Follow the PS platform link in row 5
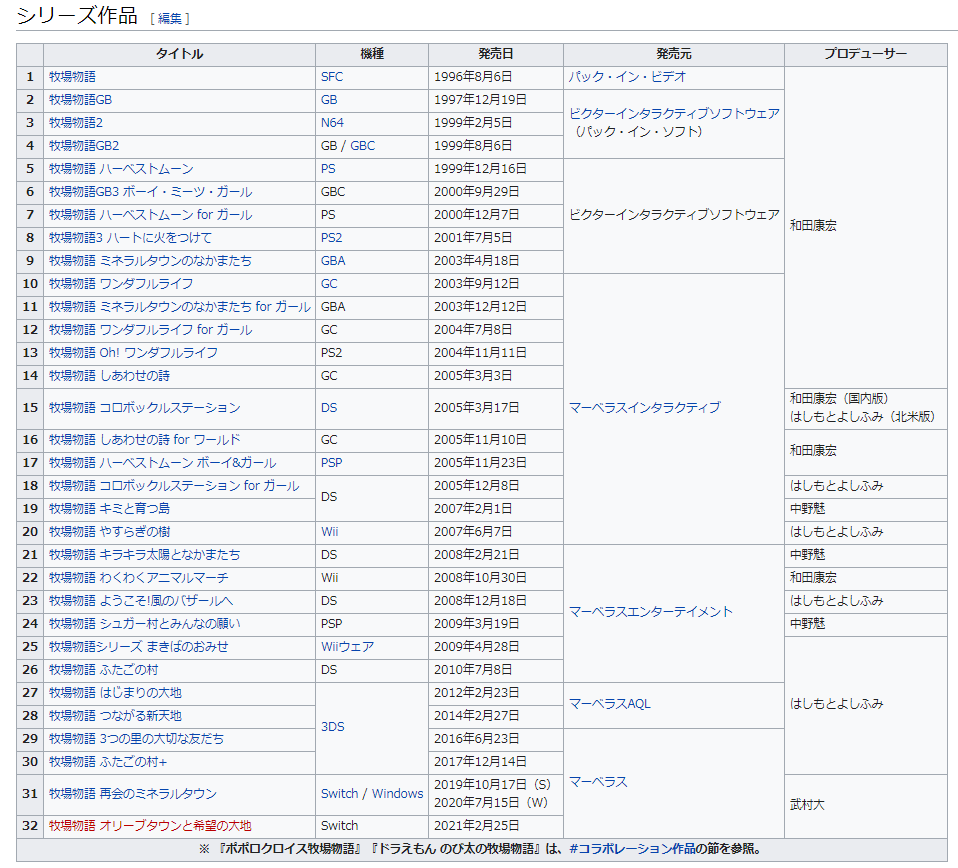958x868 pixels. 328,169
